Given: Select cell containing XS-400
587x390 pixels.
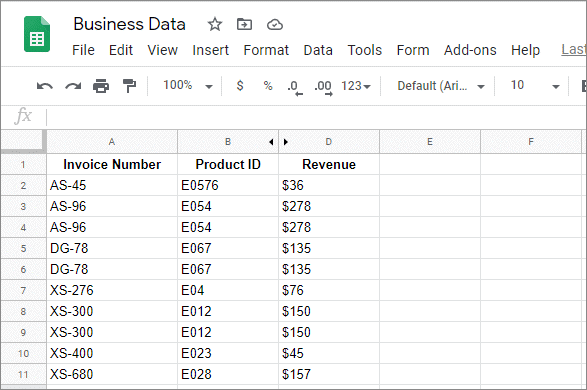Looking at the screenshot, I should point(112,353).
